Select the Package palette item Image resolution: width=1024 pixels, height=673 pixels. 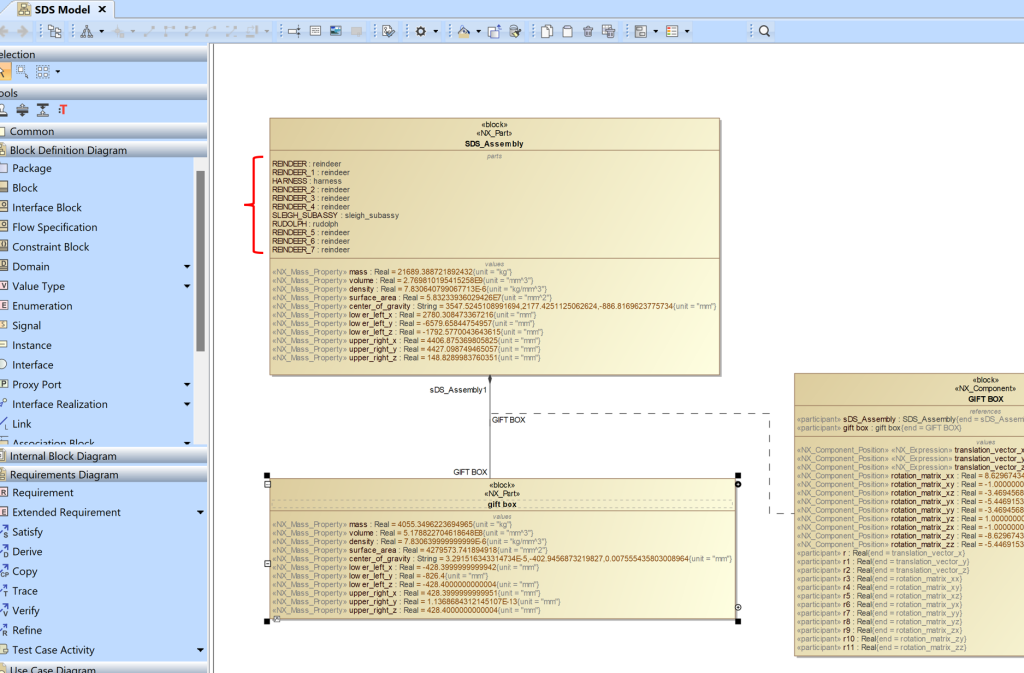pyautogui.click(x=31, y=168)
